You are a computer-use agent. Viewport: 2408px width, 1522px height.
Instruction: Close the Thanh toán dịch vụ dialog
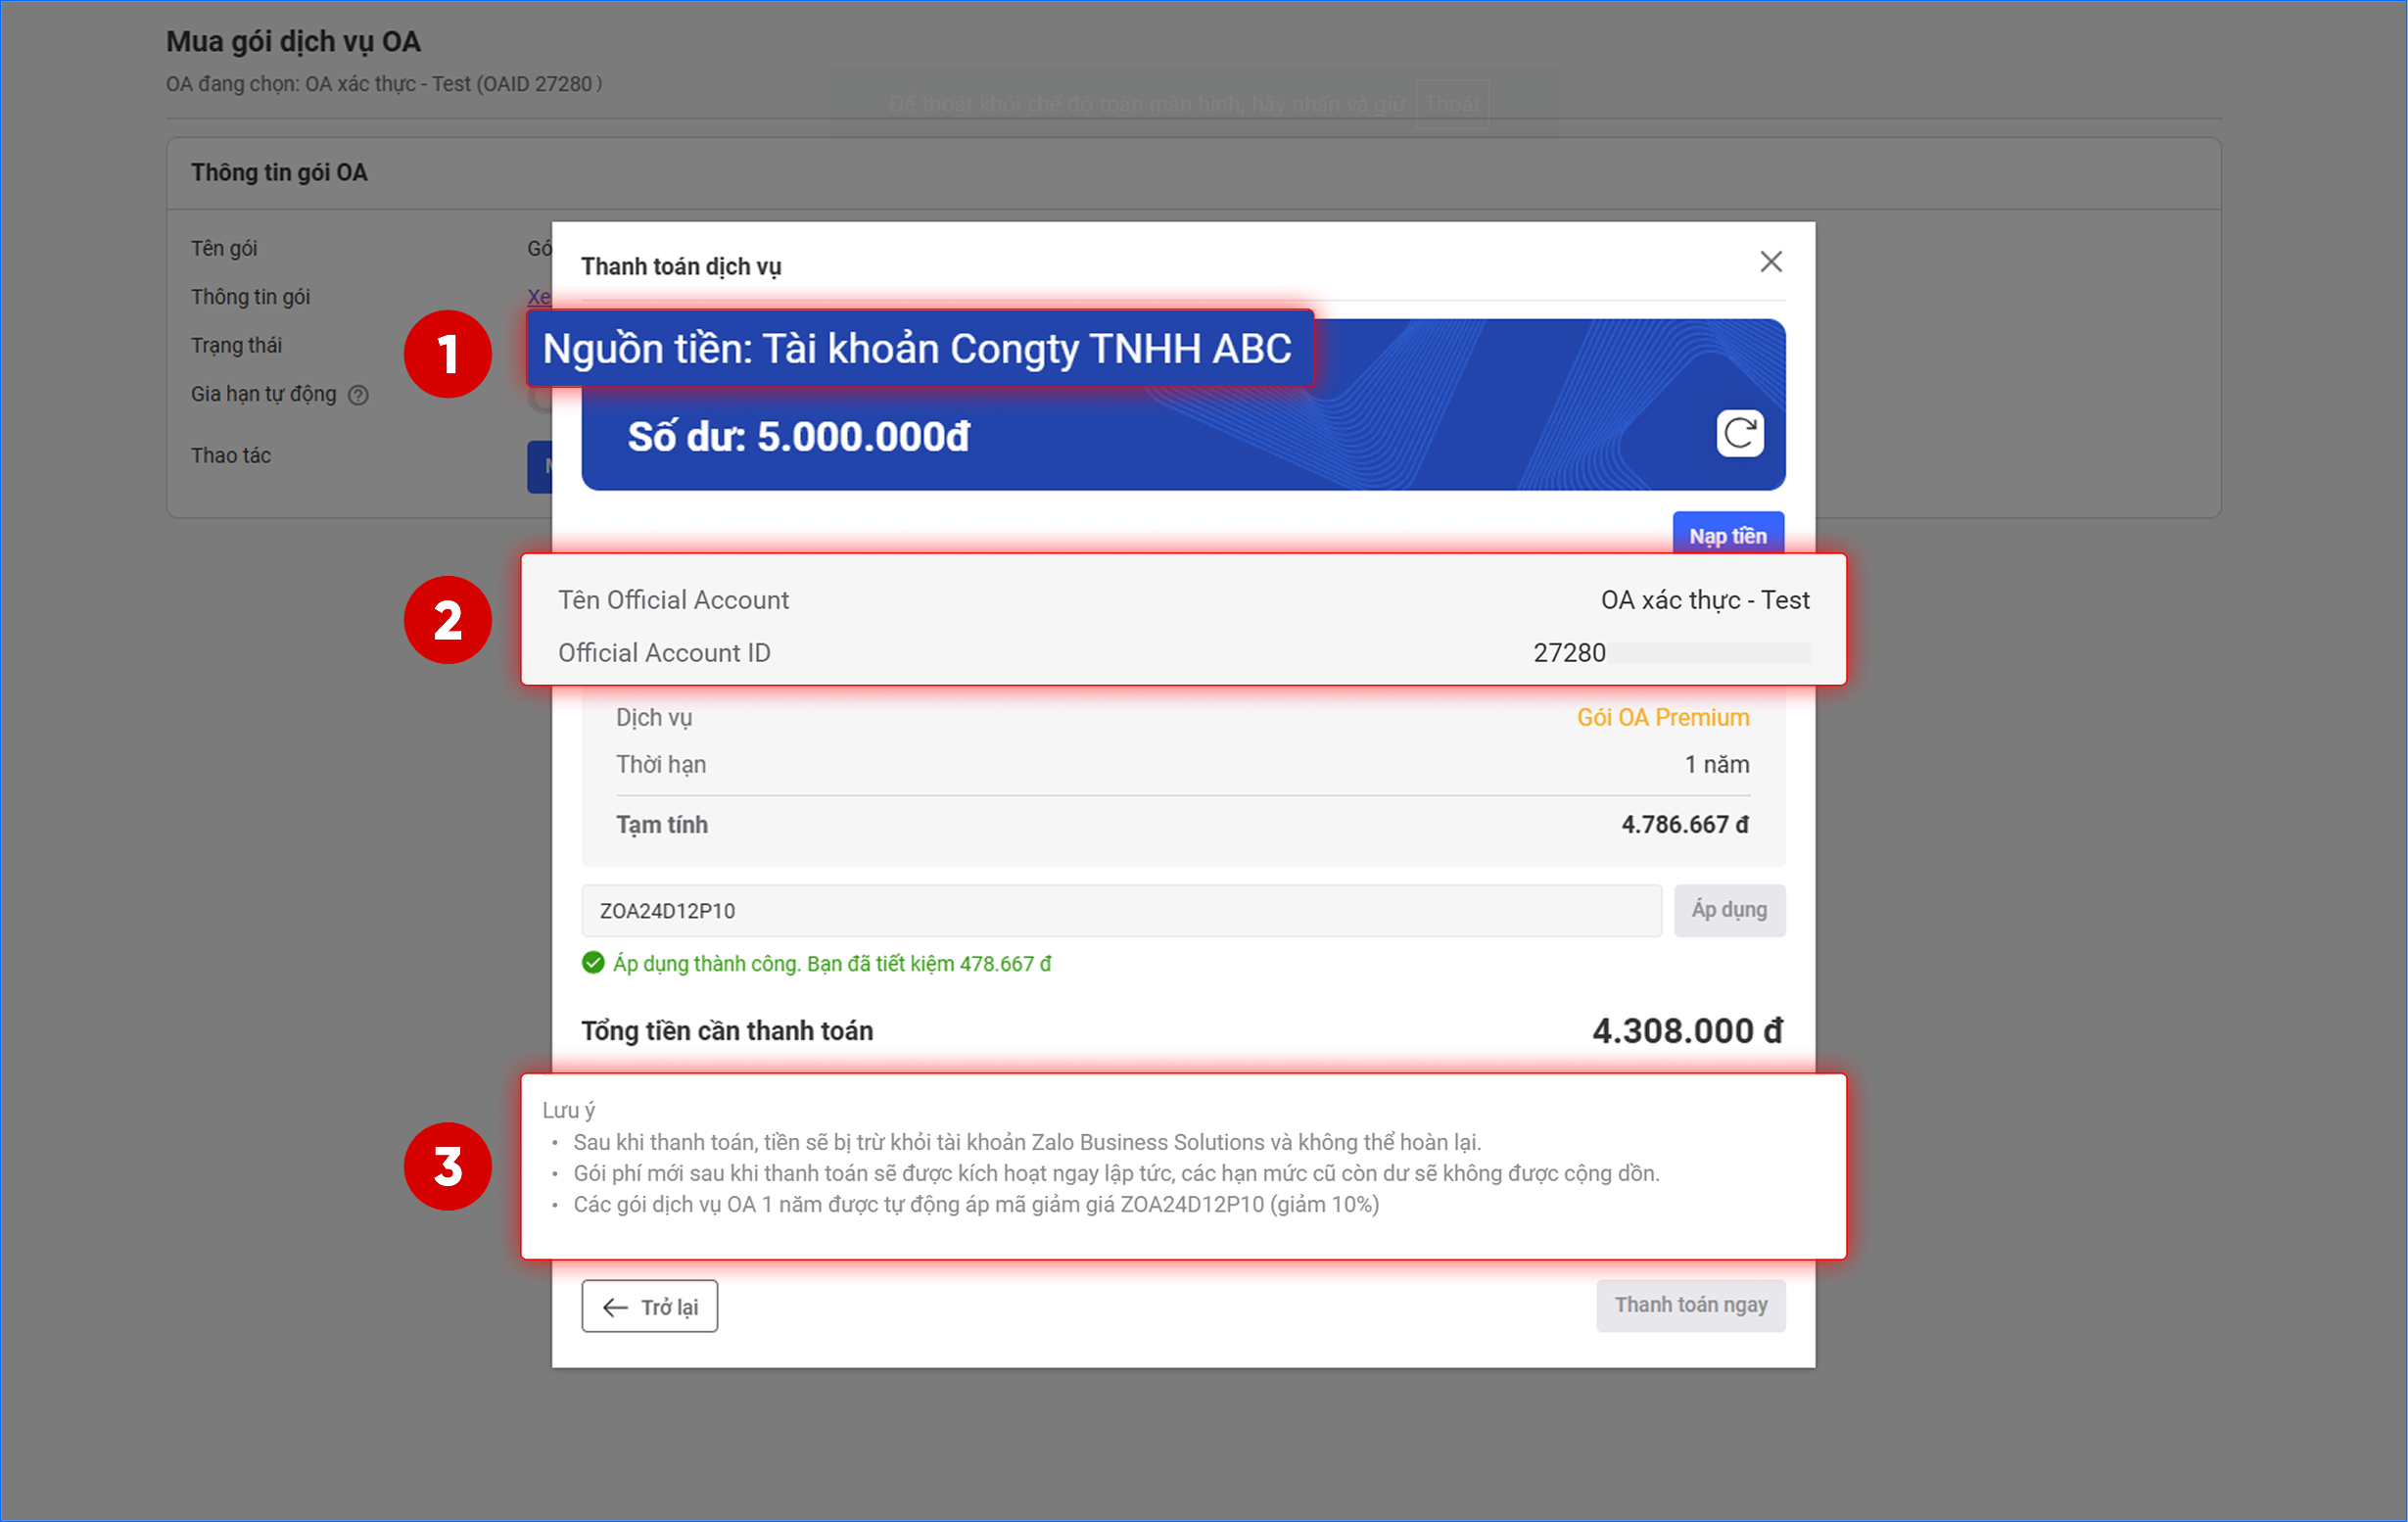click(1770, 262)
